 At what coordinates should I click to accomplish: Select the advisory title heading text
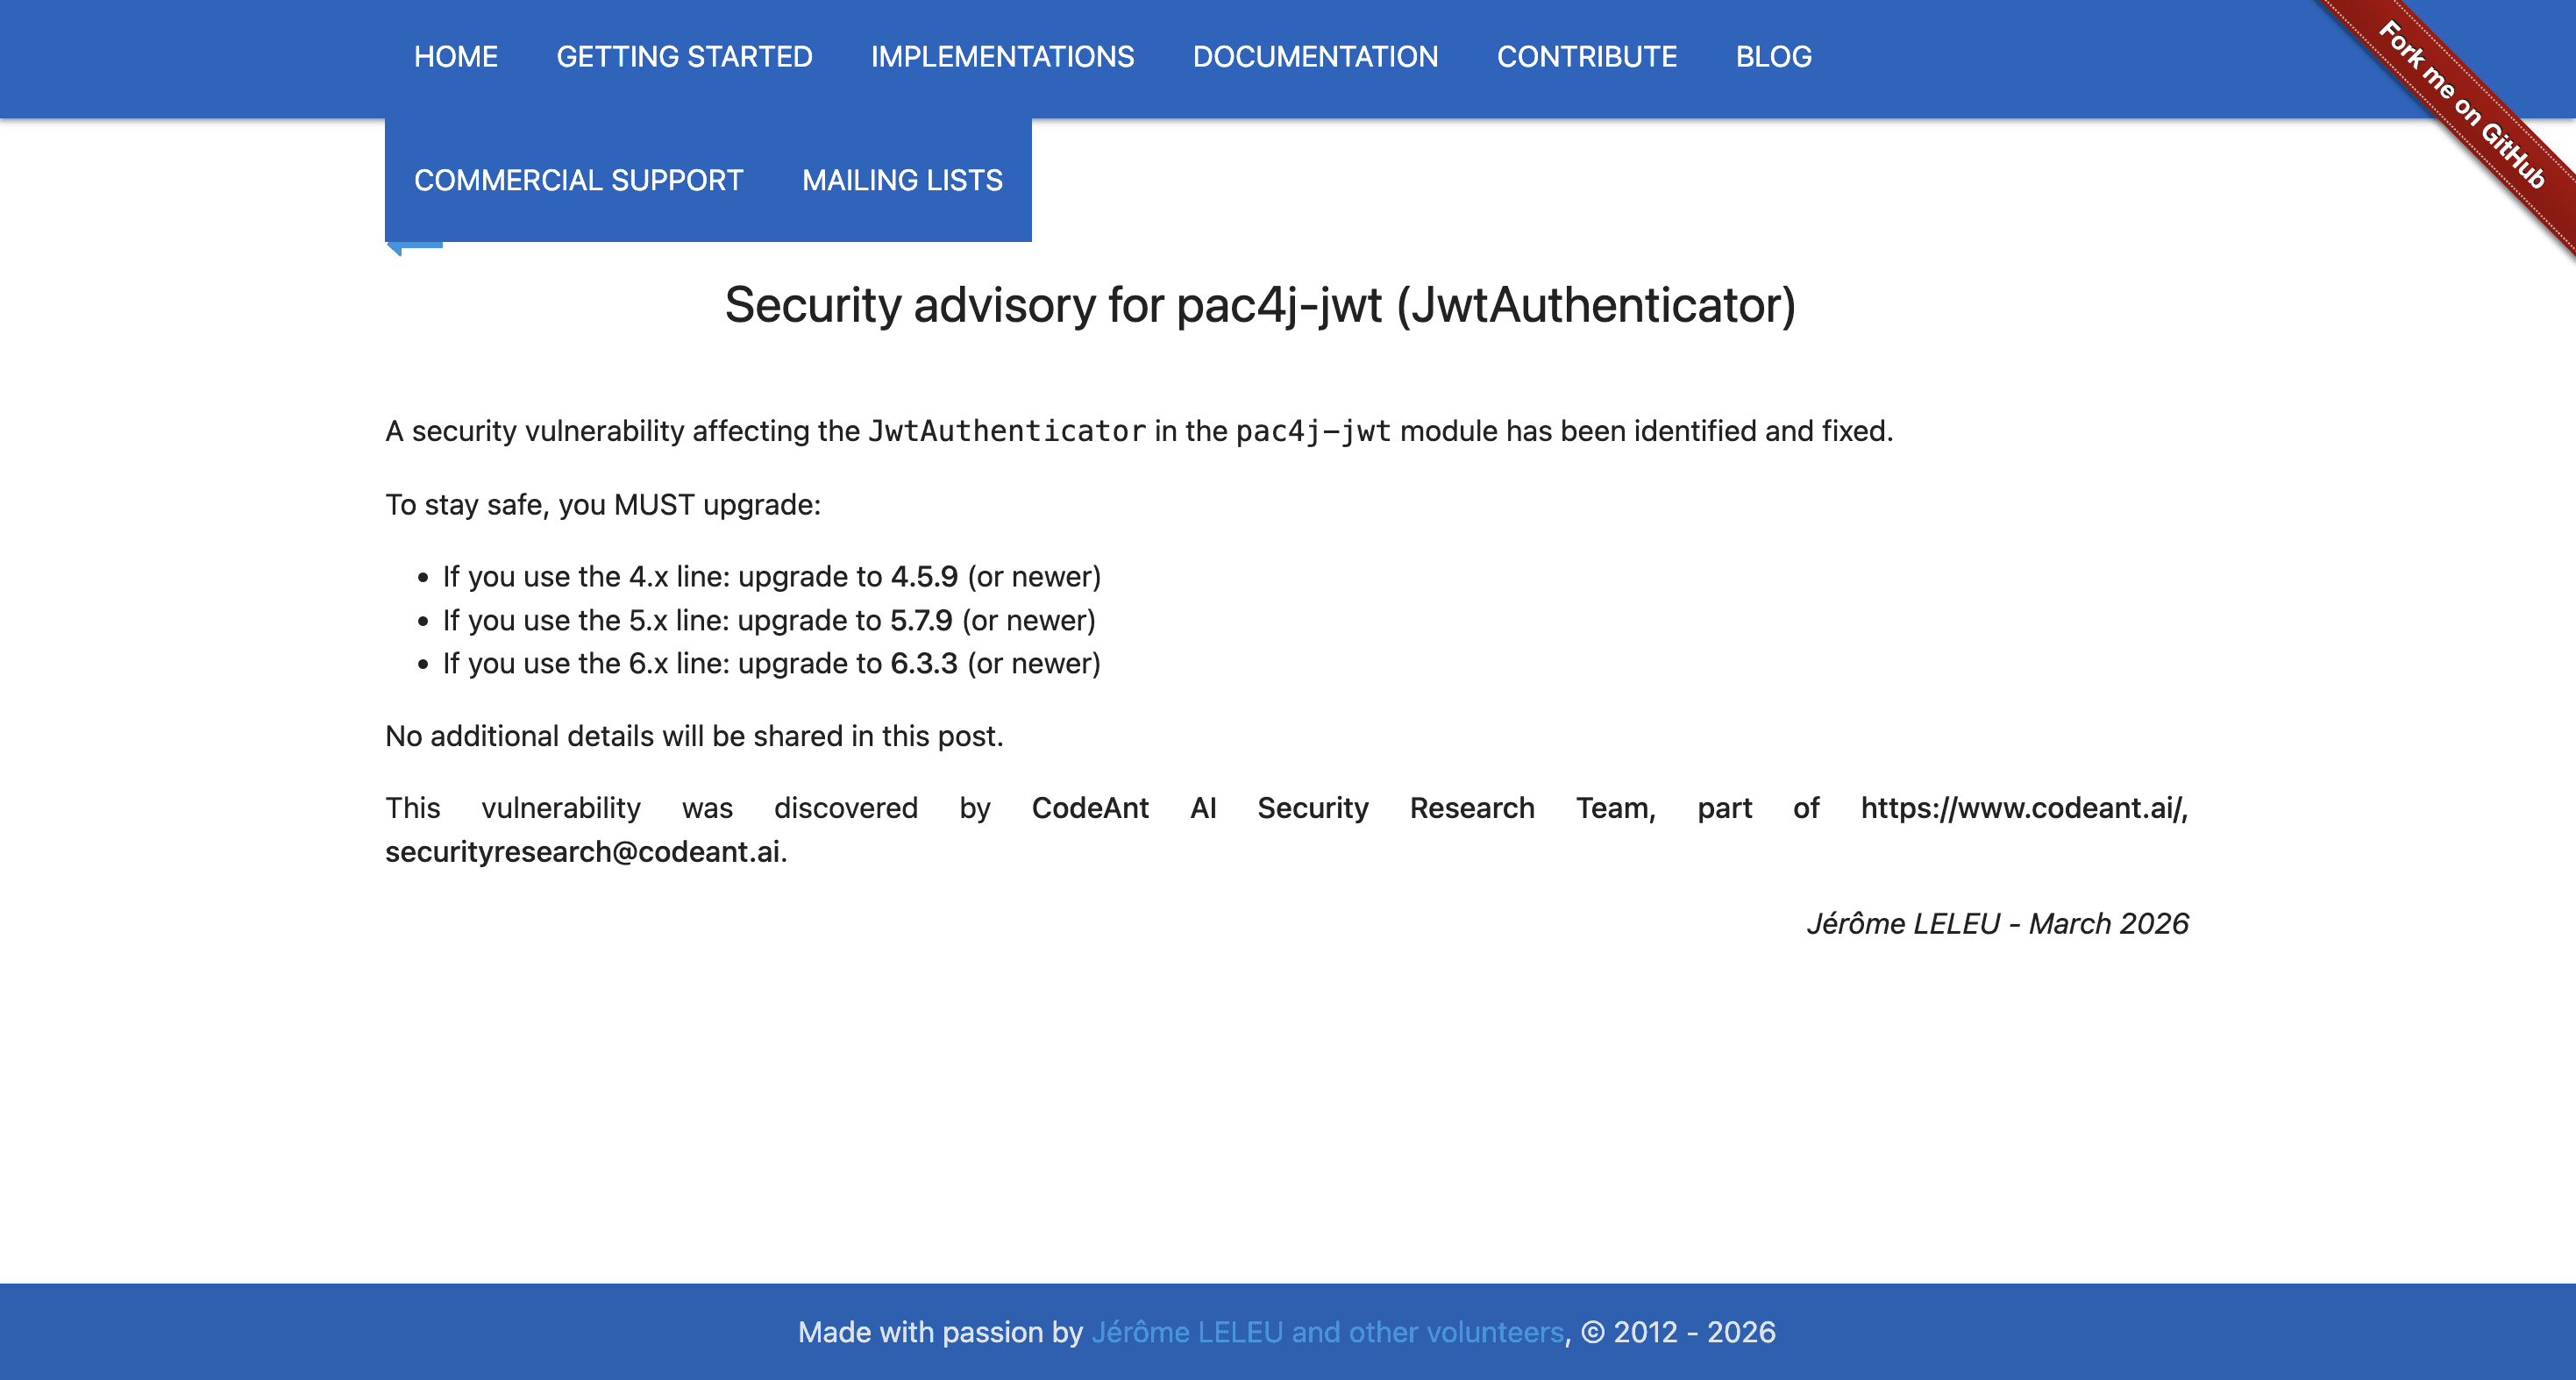(x=1260, y=307)
